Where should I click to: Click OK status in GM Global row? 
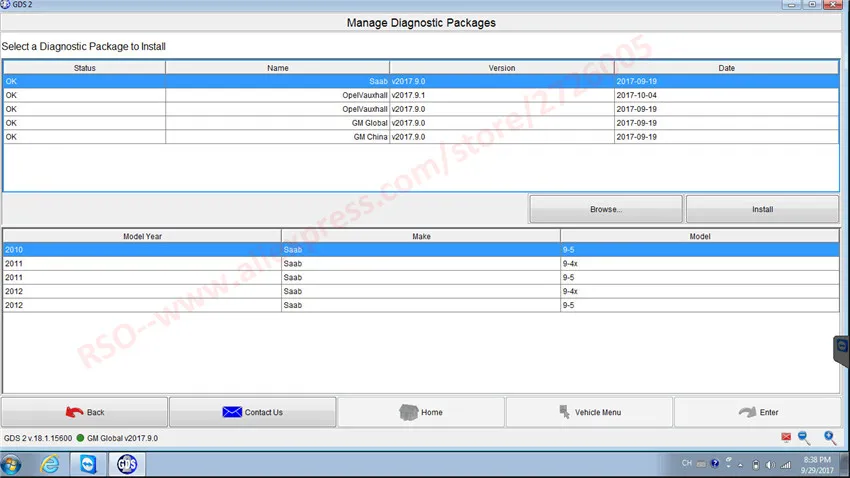pos(11,123)
